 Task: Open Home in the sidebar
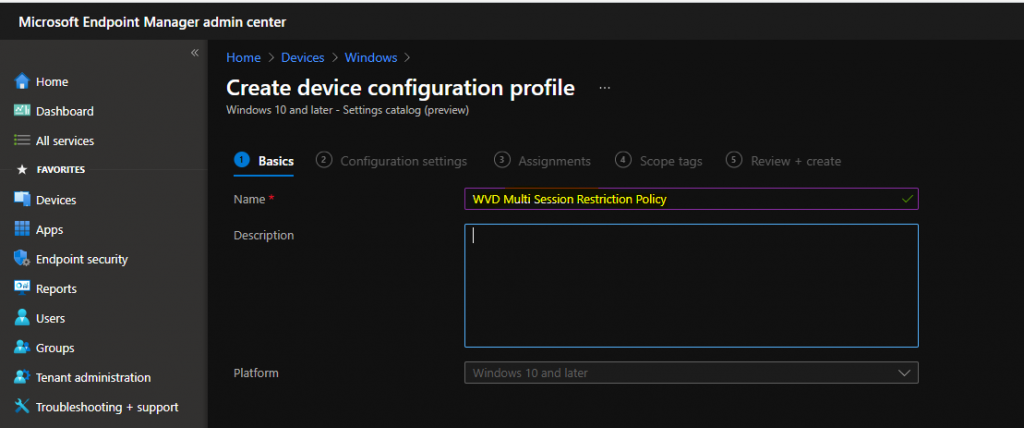[52, 82]
